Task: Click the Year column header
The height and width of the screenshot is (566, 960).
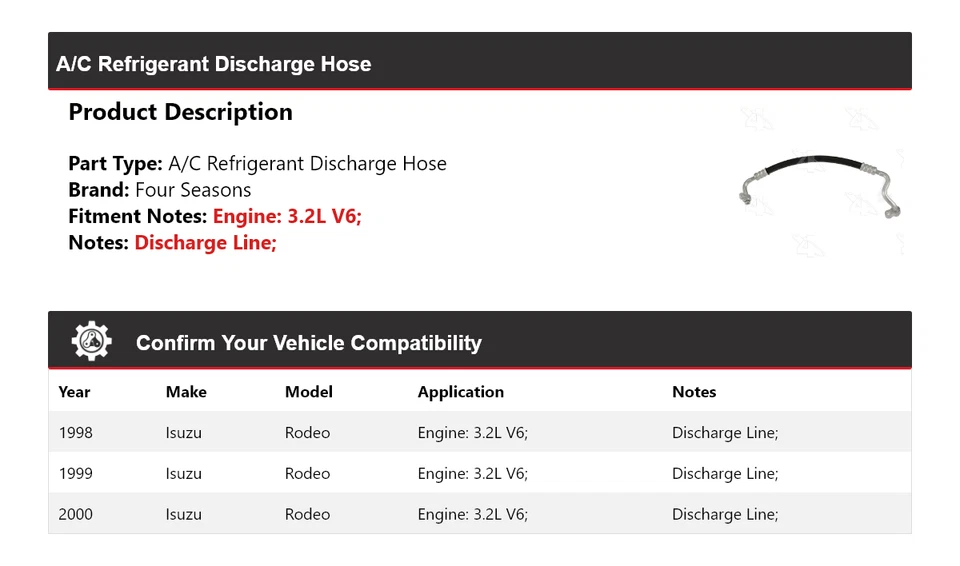Action: coord(74,392)
